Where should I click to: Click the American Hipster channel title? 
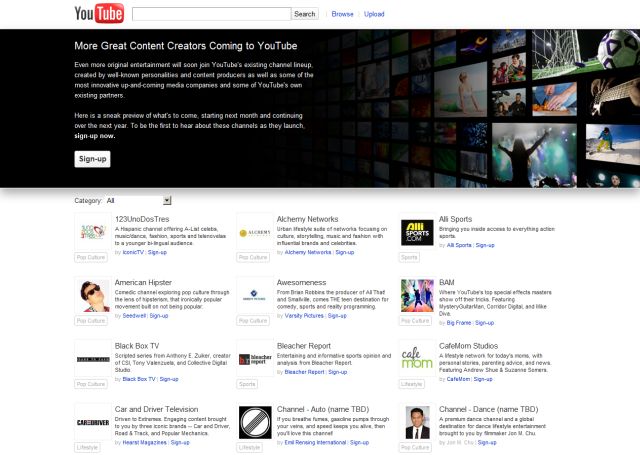pos(143,282)
